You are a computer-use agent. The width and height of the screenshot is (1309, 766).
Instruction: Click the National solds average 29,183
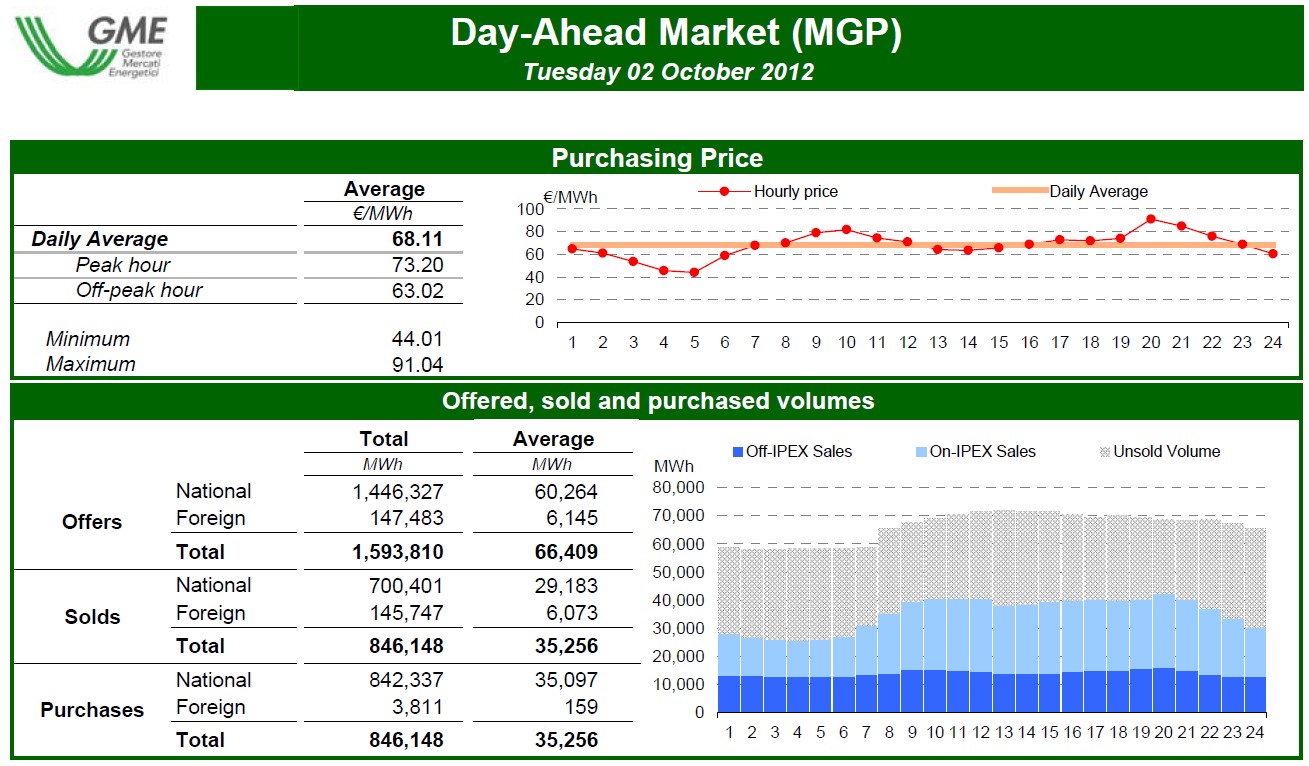pos(567,585)
